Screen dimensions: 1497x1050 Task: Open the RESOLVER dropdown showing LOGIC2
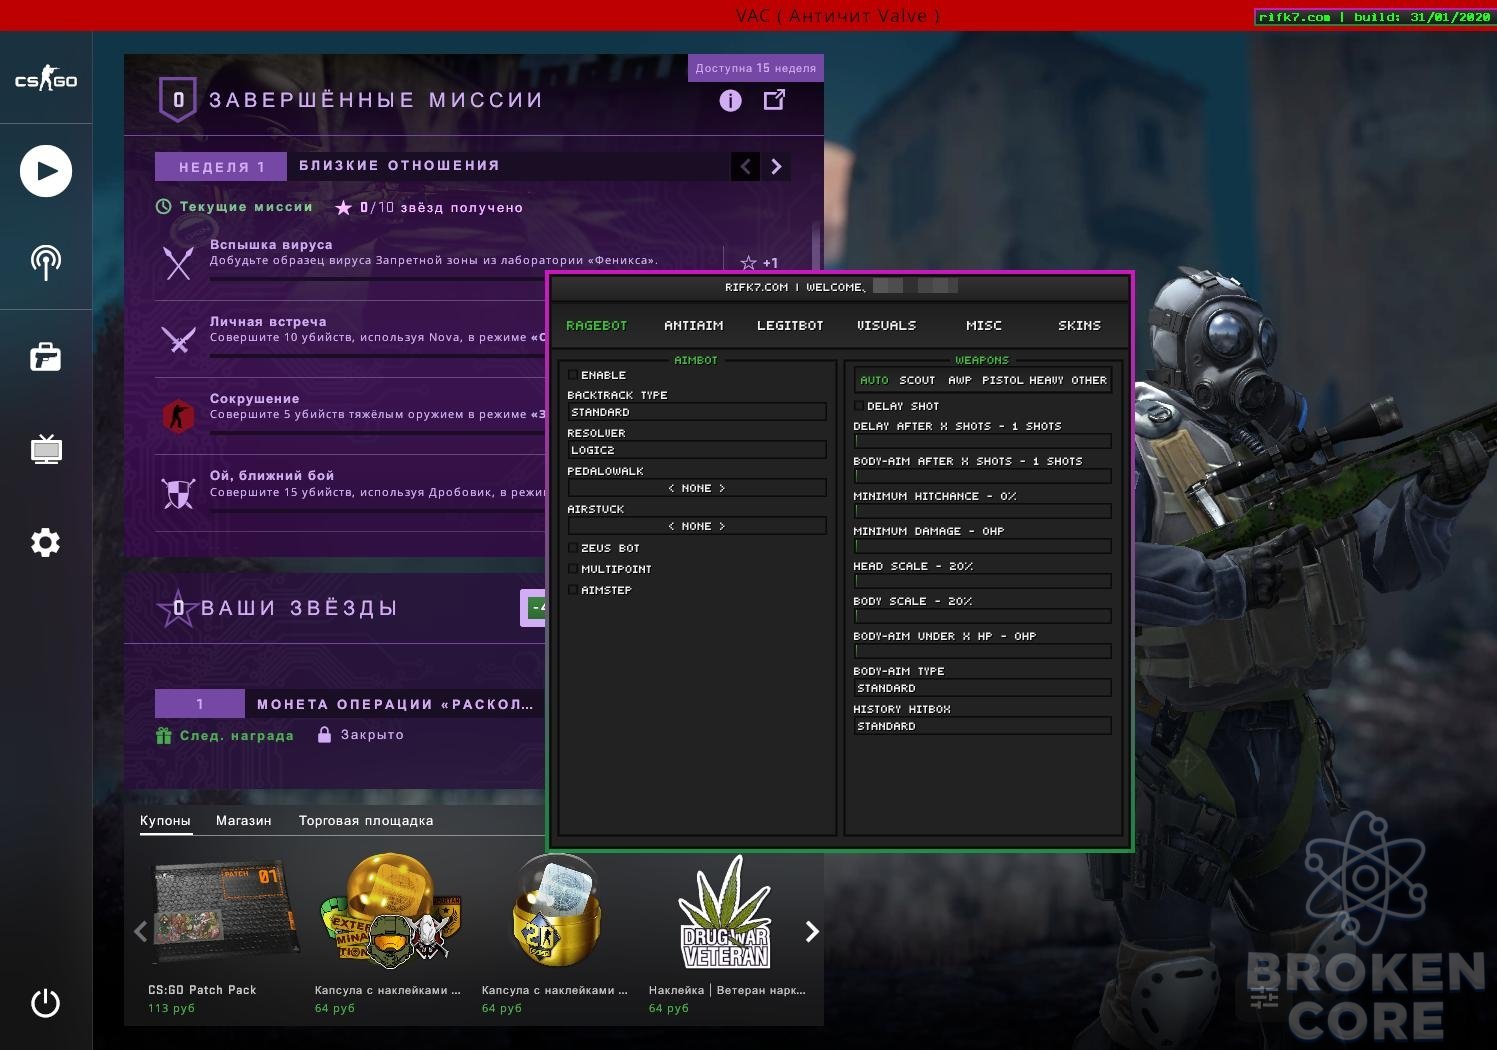click(697, 450)
